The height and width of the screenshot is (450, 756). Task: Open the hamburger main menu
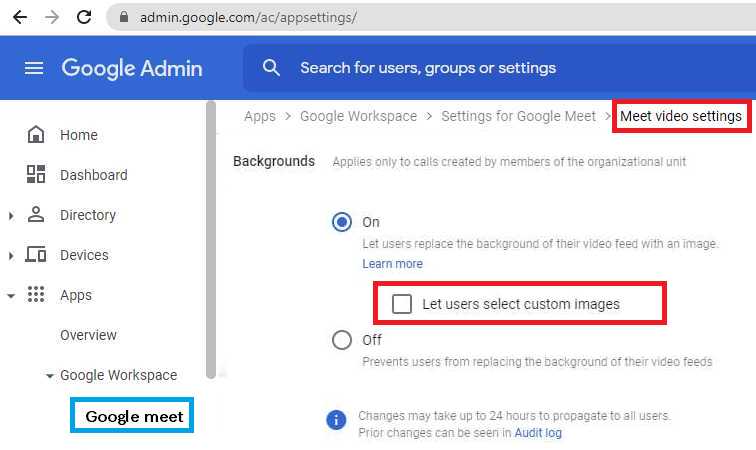[x=34, y=68]
